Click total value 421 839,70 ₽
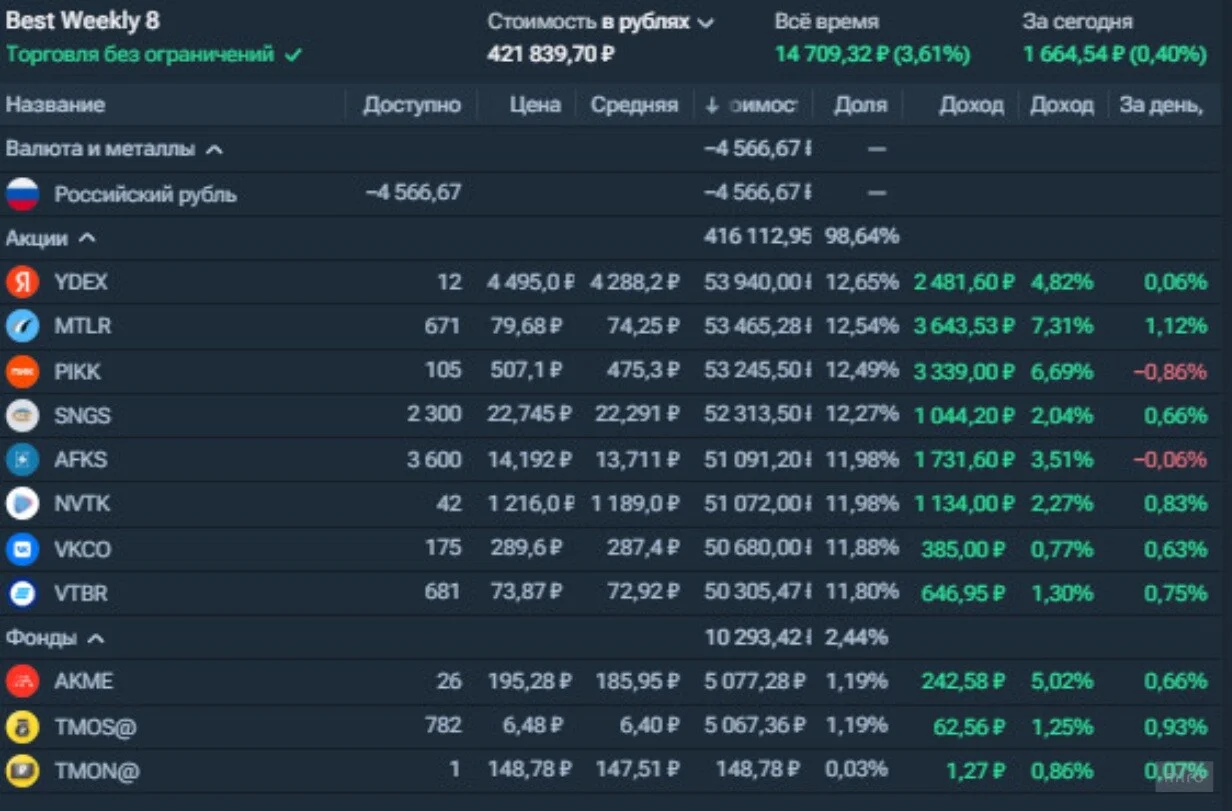This screenshot has height=811, width=1232. pos(551,54)
